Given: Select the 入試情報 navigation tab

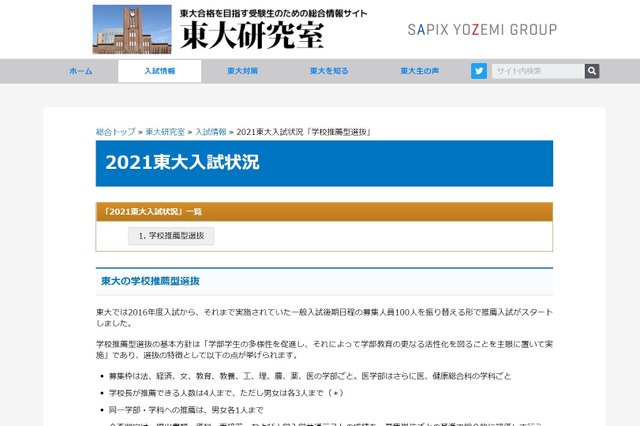Looking at the screenshot, I should pyautogui.click(x=160, y=71).
